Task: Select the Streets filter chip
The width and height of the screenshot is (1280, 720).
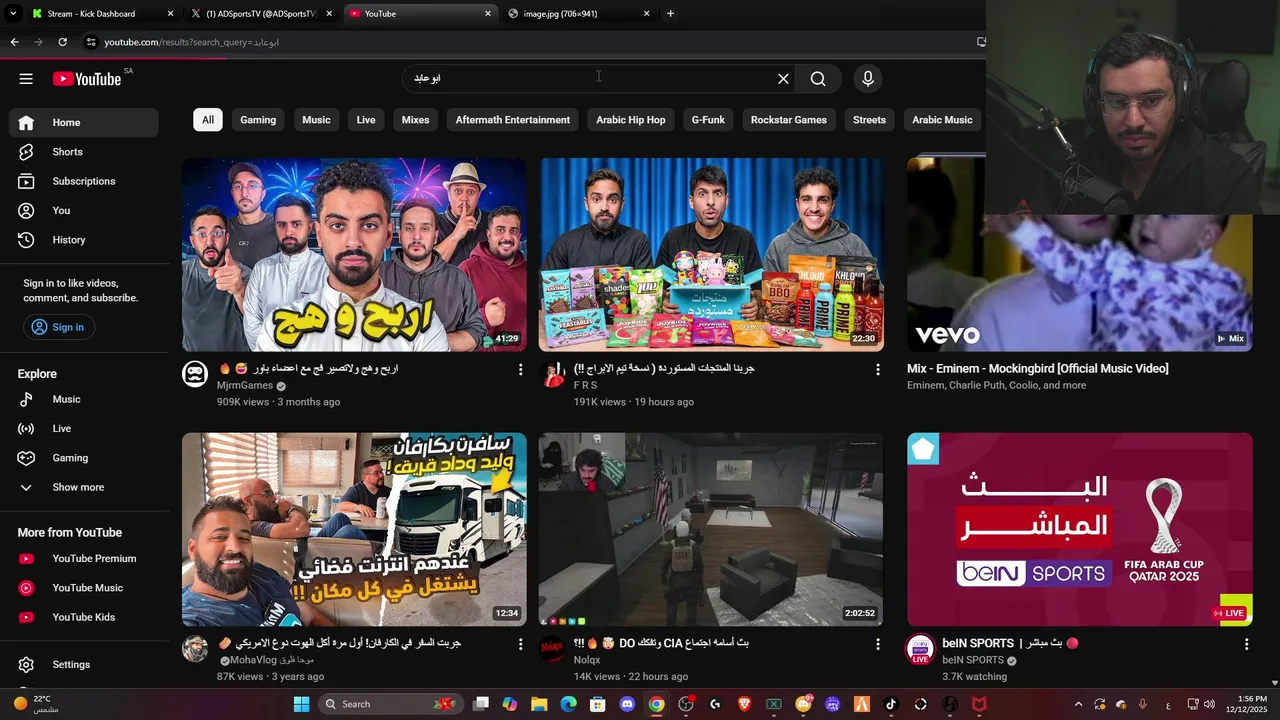Action: (869, 120)
